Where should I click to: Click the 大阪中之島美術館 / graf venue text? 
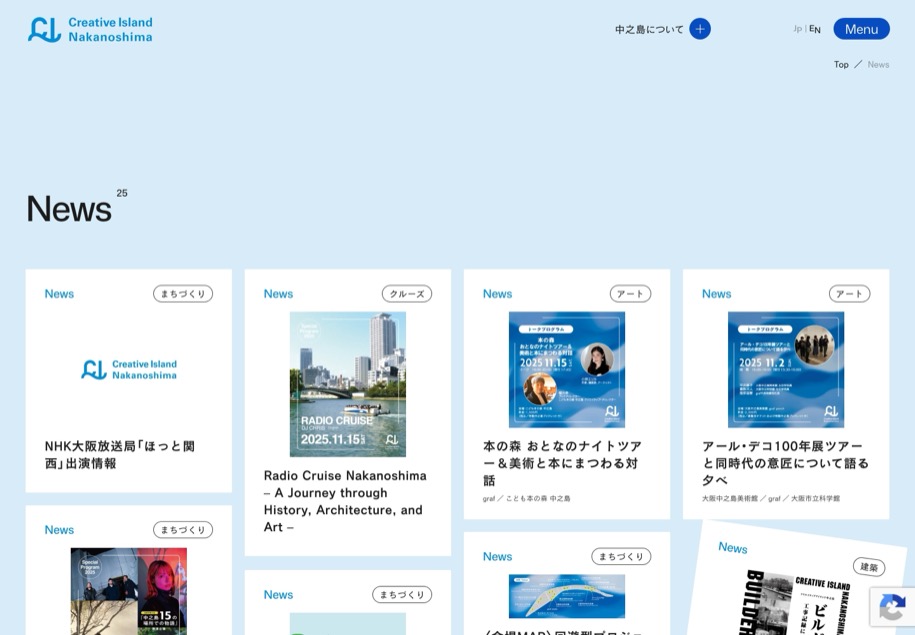click(771, 498)
